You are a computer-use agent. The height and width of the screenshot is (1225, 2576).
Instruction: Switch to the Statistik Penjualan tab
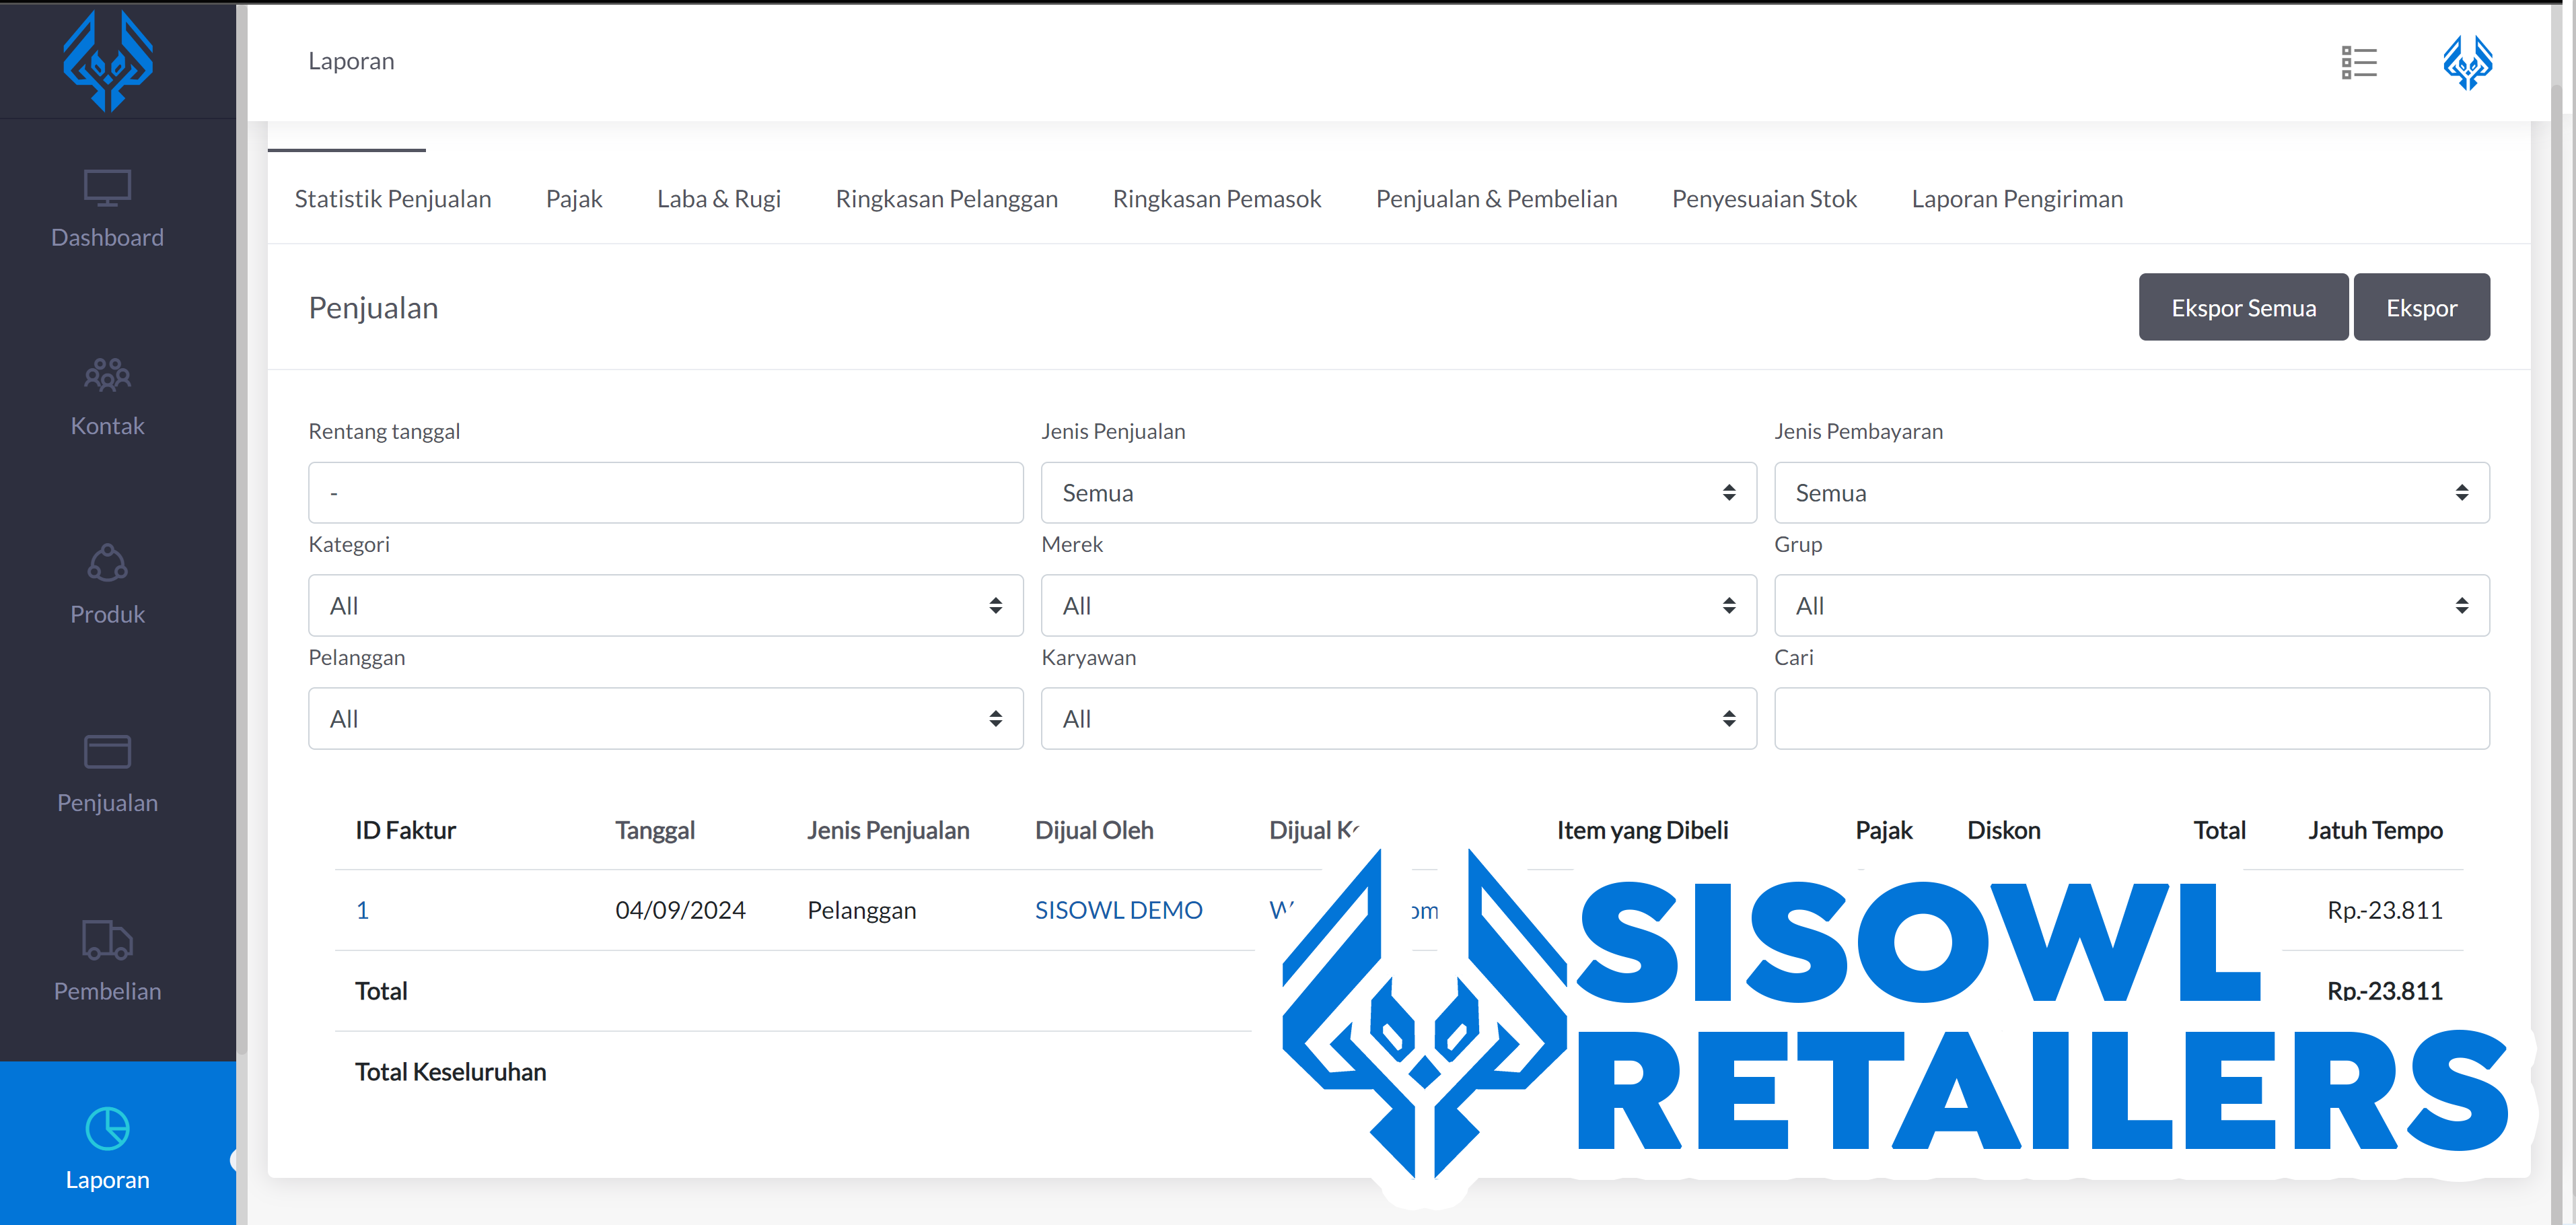tap(393, 199)
